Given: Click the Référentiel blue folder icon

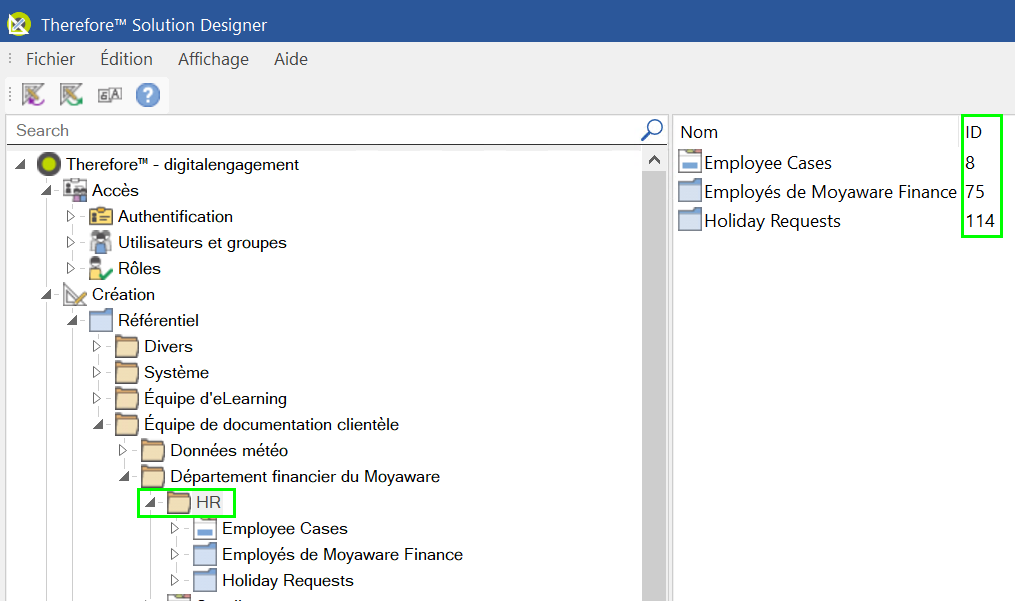Looking at the screenshot, I should pyautogui.click(x=101, y=321).
